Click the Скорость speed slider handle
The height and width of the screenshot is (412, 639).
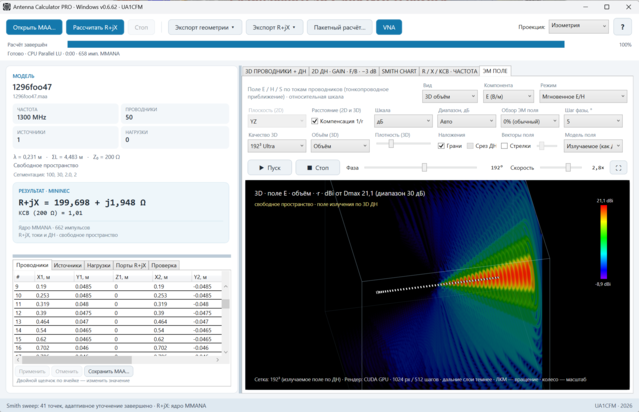coord(568,167)
